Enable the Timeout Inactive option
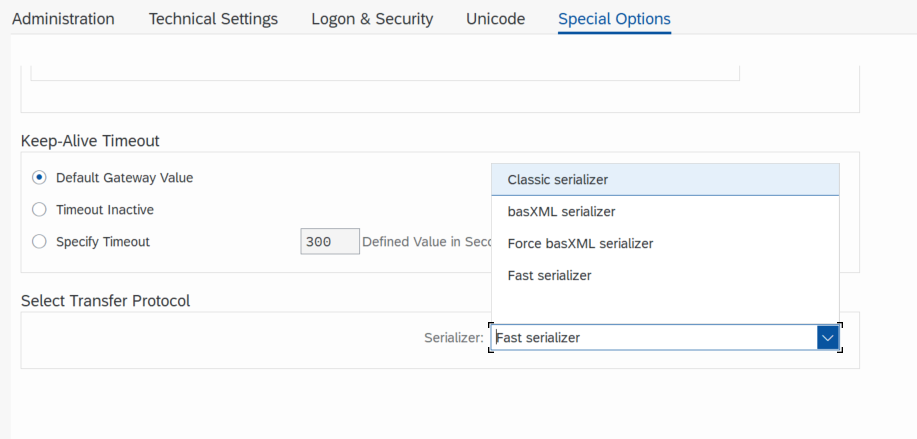The width and height of the screenshot is (917, 439). [39, 210]
